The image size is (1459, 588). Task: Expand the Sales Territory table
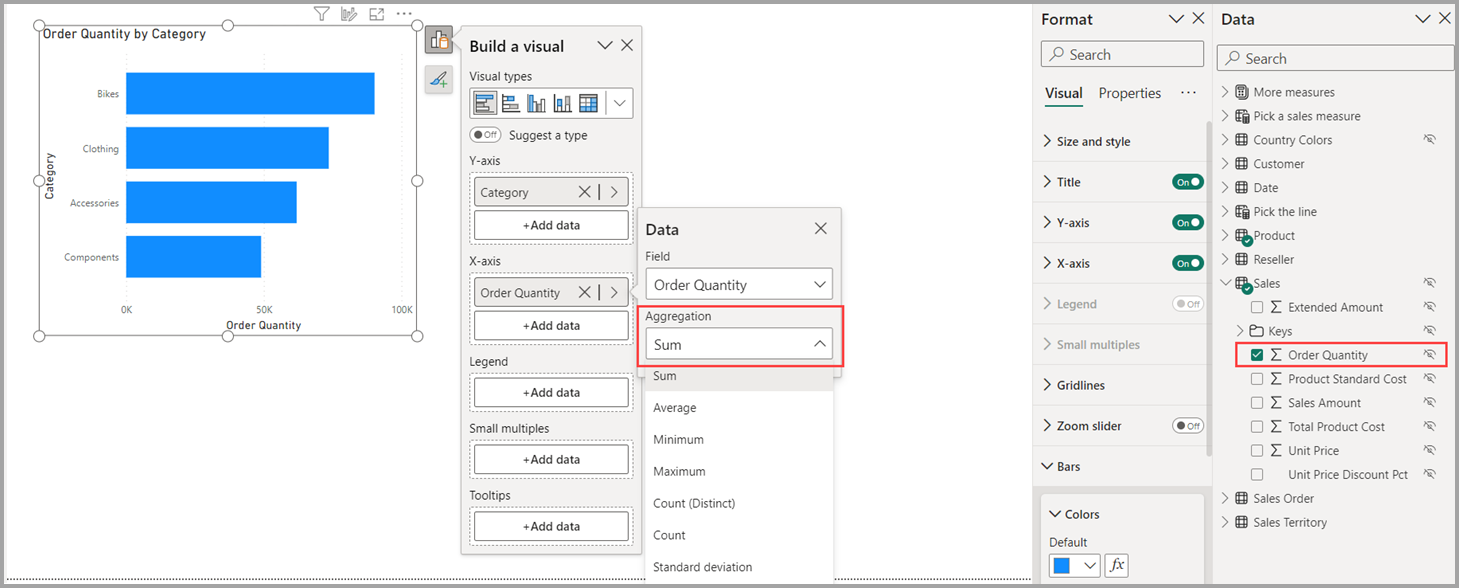1225,522
